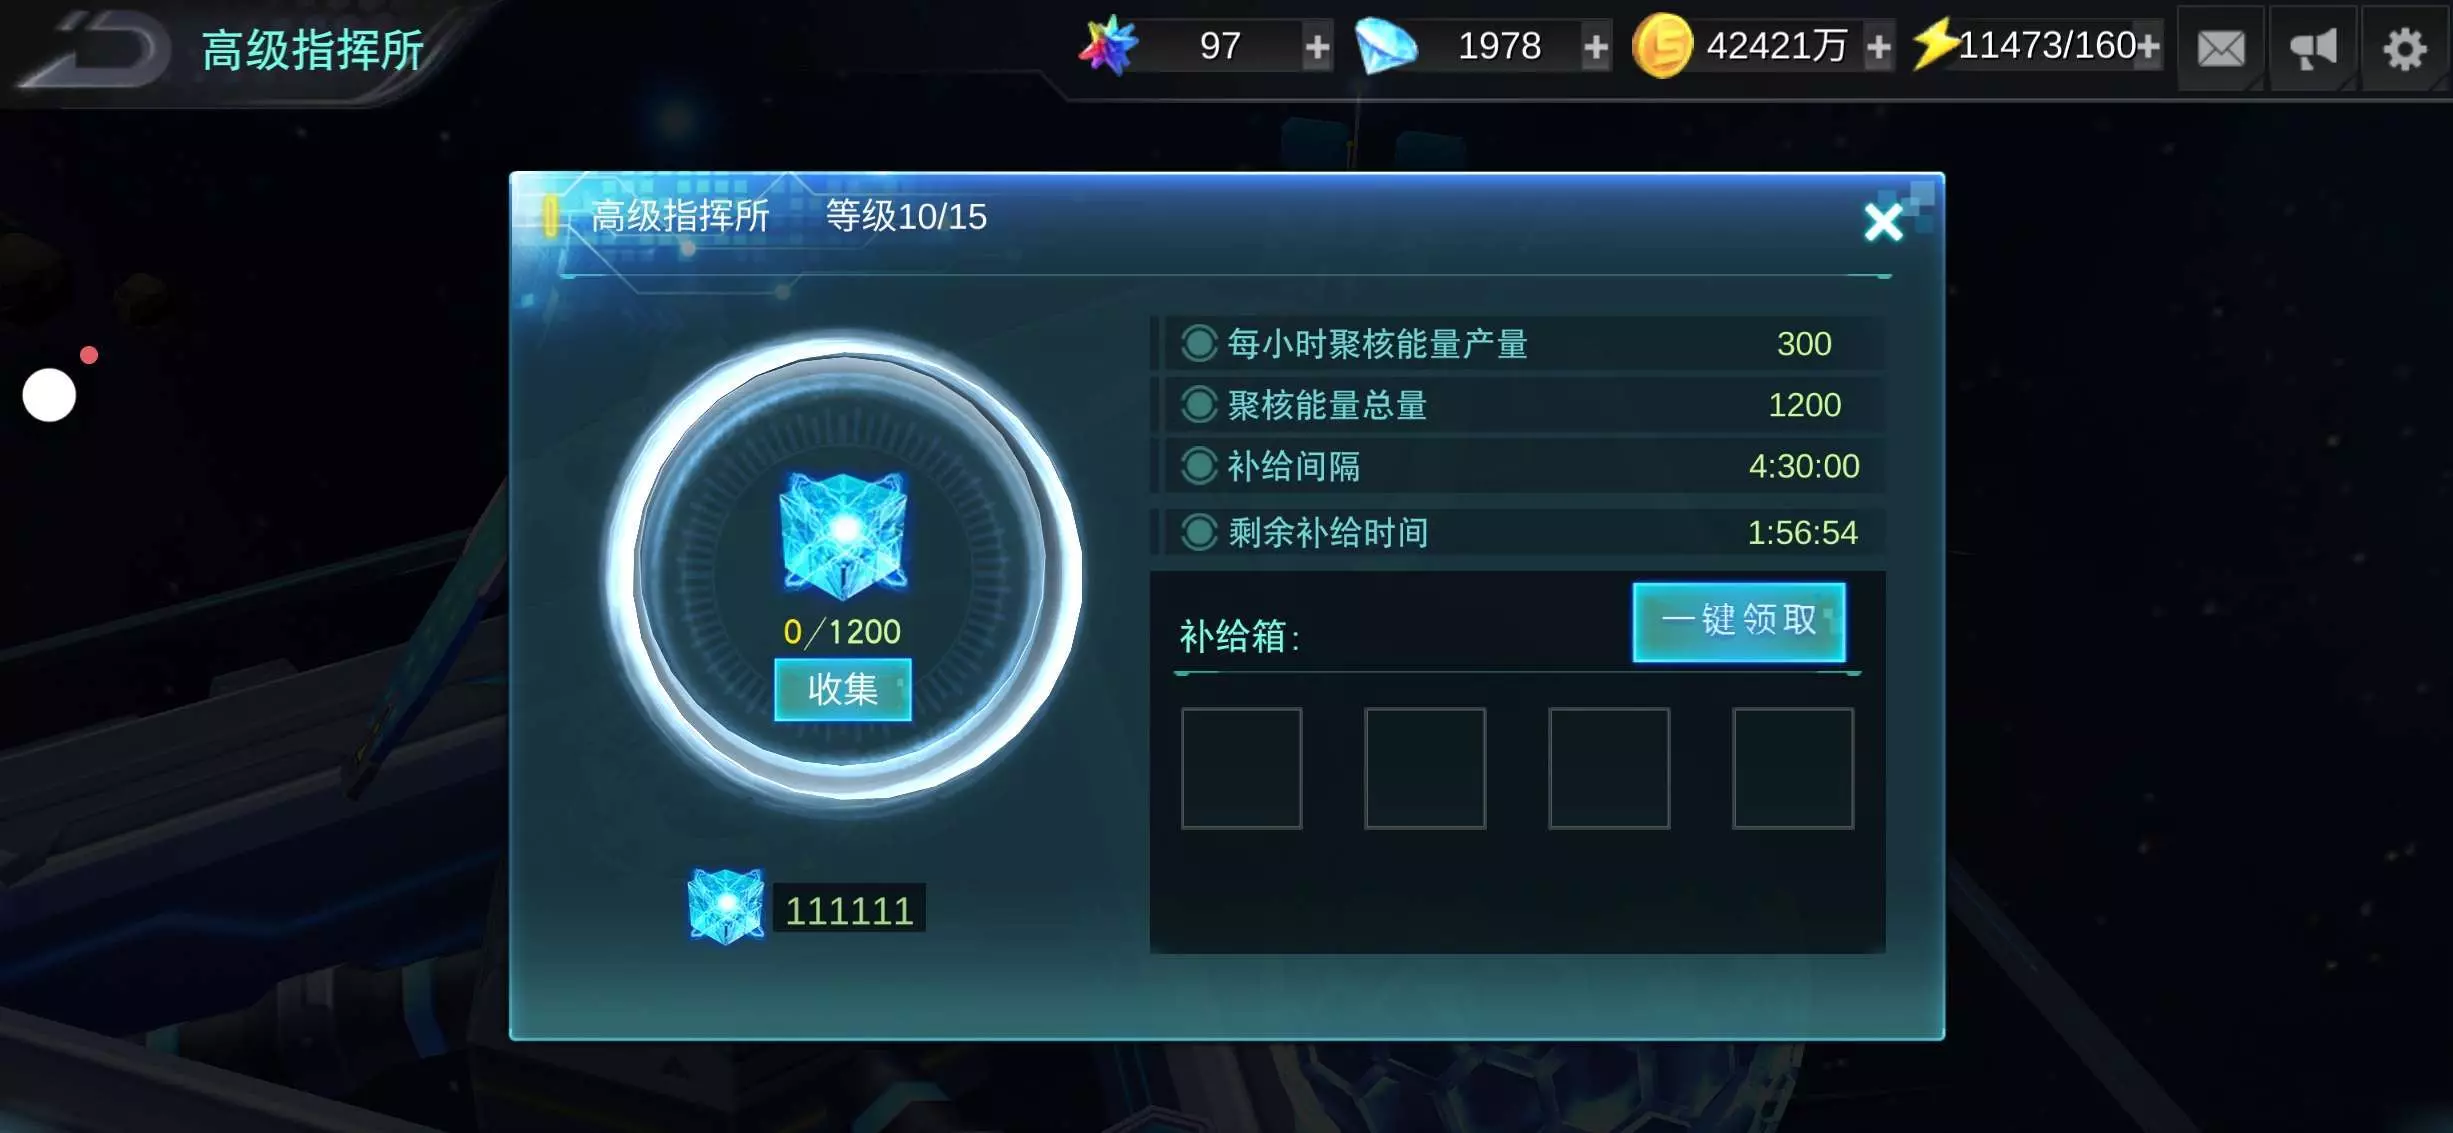
Task: Select the first supply box slot
Action: tap(1241, 768)
